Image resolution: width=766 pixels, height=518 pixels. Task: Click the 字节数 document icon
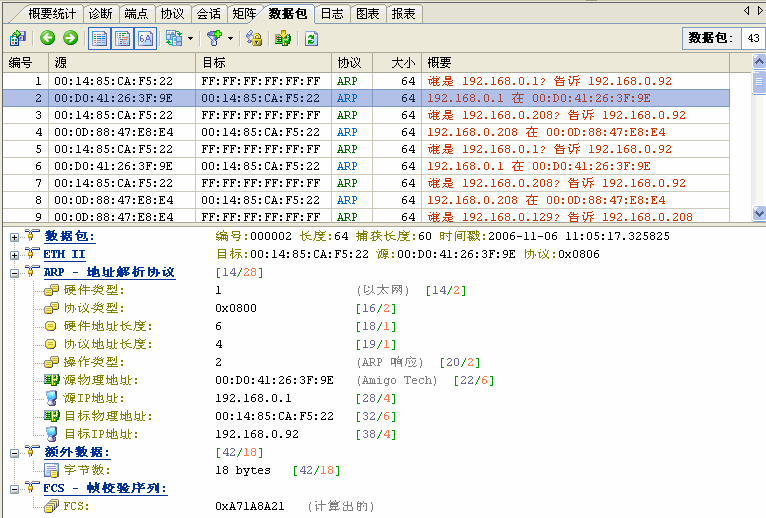51,470
